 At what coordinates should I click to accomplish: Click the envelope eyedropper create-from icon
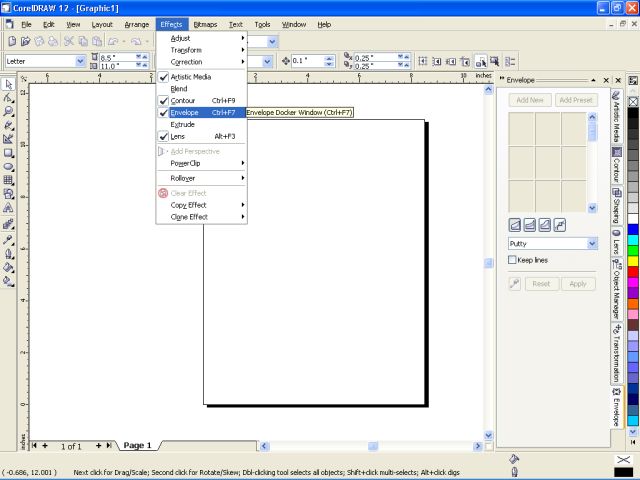[515, 283]
